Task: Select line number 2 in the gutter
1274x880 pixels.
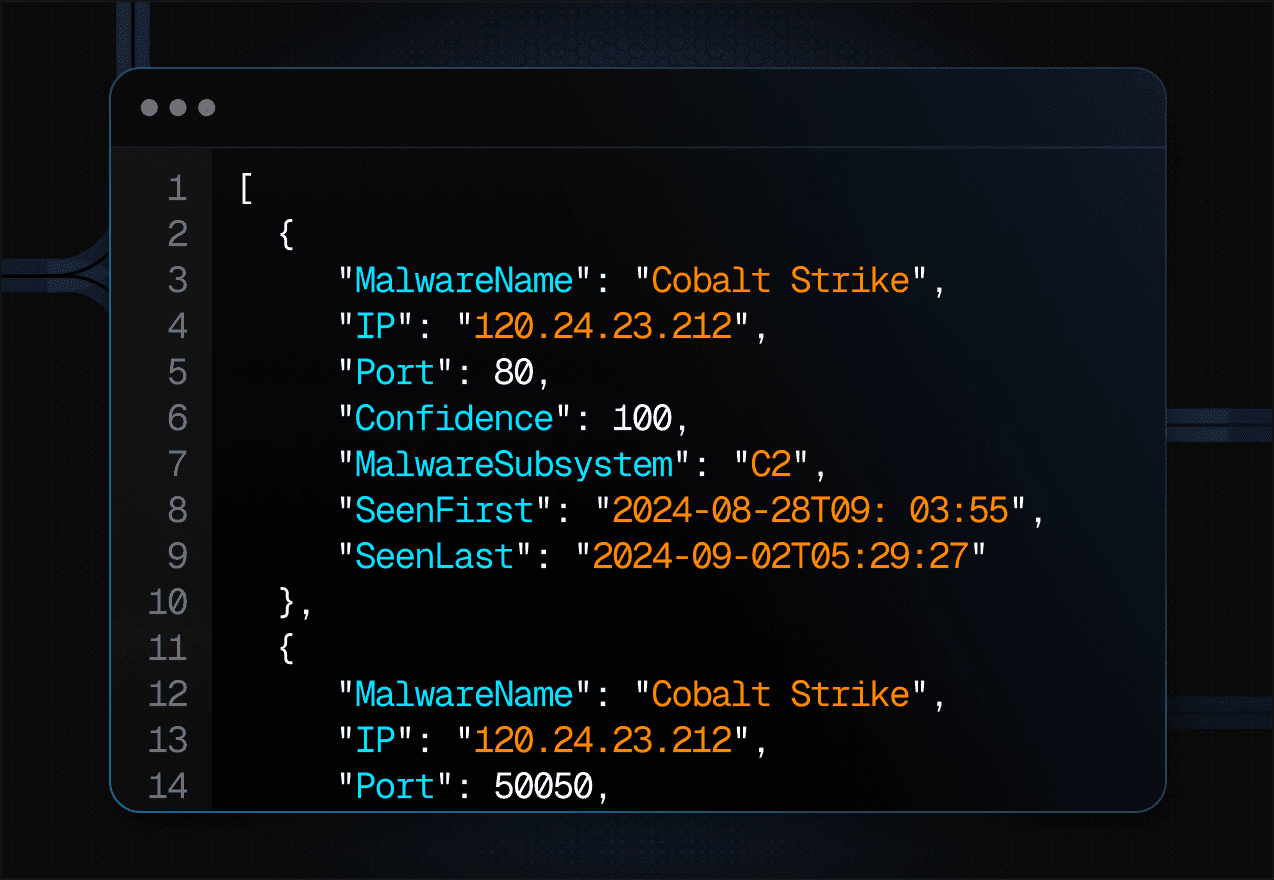Action: coord(177,234)
